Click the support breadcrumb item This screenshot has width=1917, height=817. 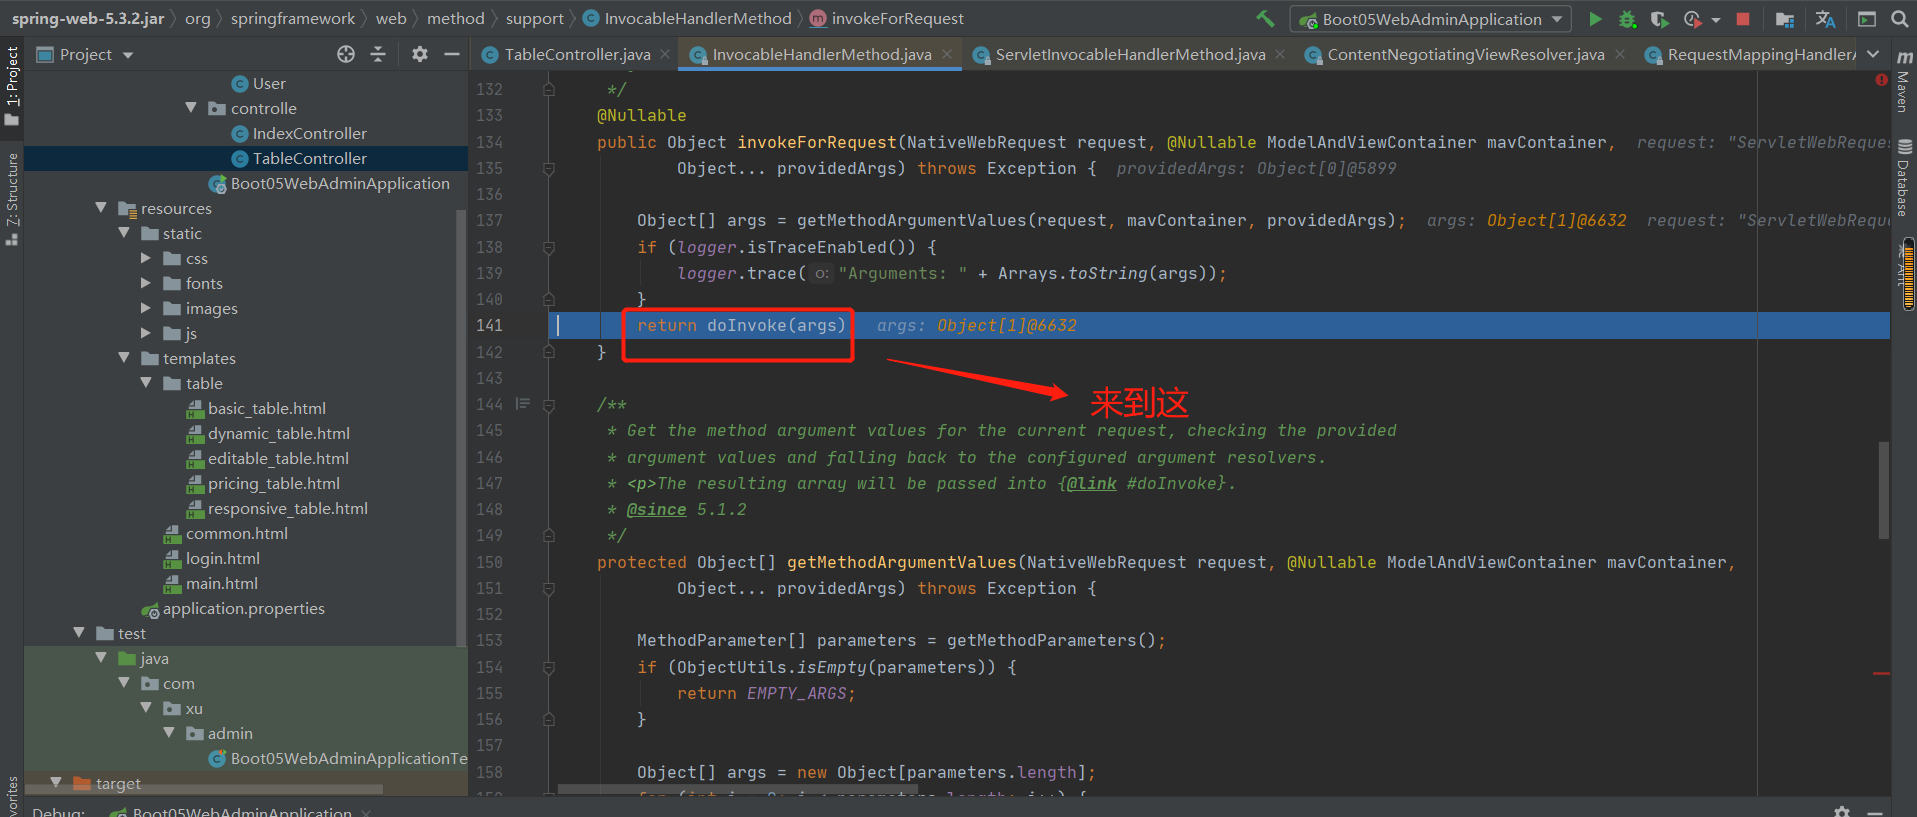click(x=534, y=19)
